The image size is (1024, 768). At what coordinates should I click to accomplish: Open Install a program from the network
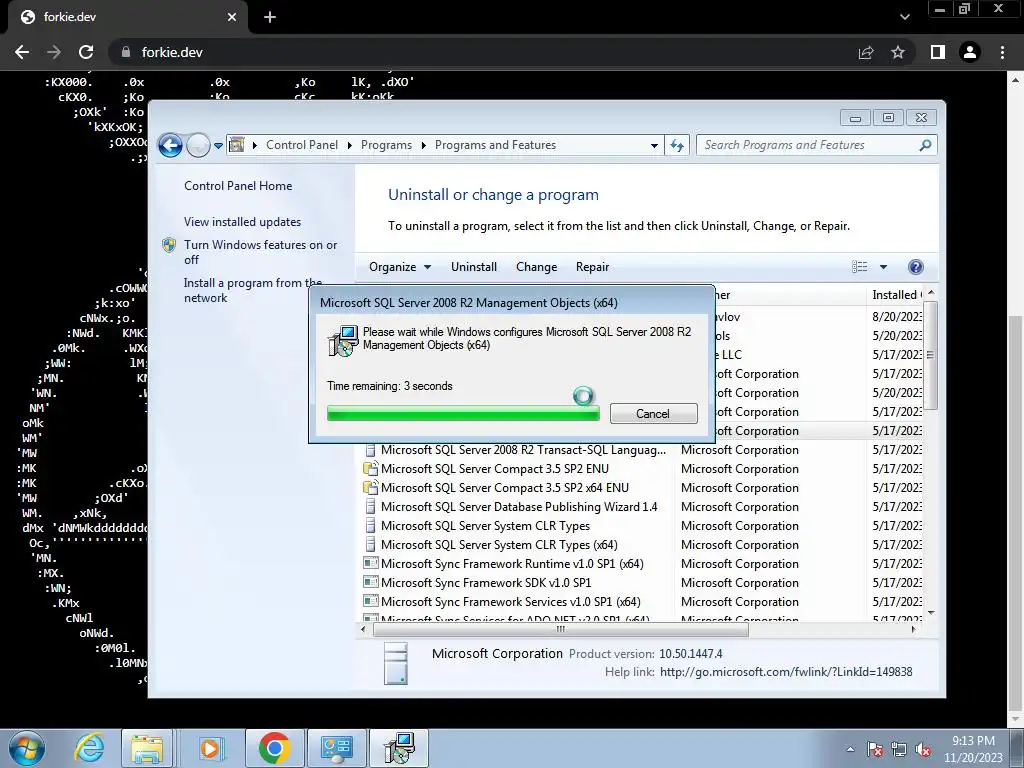[253, 290]
